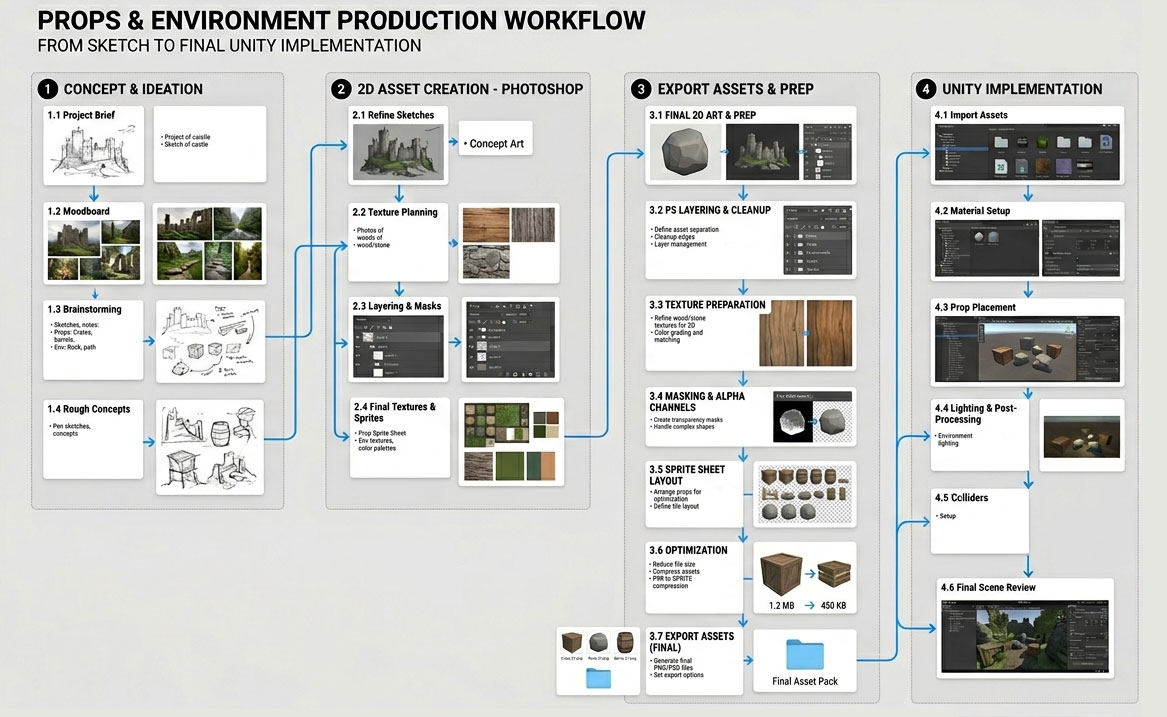Open the 2.1 Refine Sketches painted castle image
1167x717 pixels.
point(398,151)
